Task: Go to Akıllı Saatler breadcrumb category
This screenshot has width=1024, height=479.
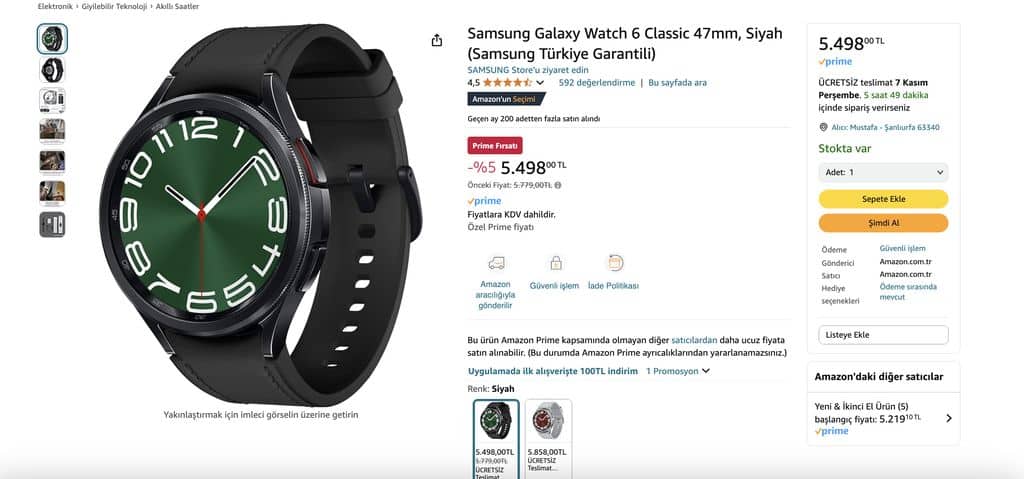Action: coord(178,7)
